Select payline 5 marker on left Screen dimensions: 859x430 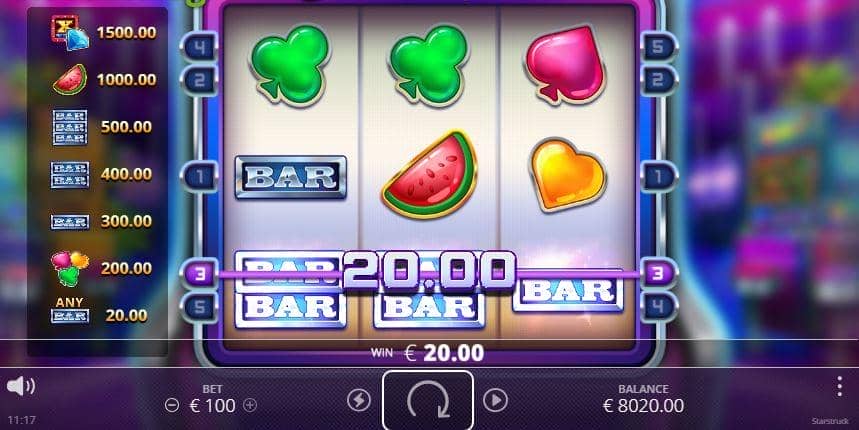click(x=199, y=307)
